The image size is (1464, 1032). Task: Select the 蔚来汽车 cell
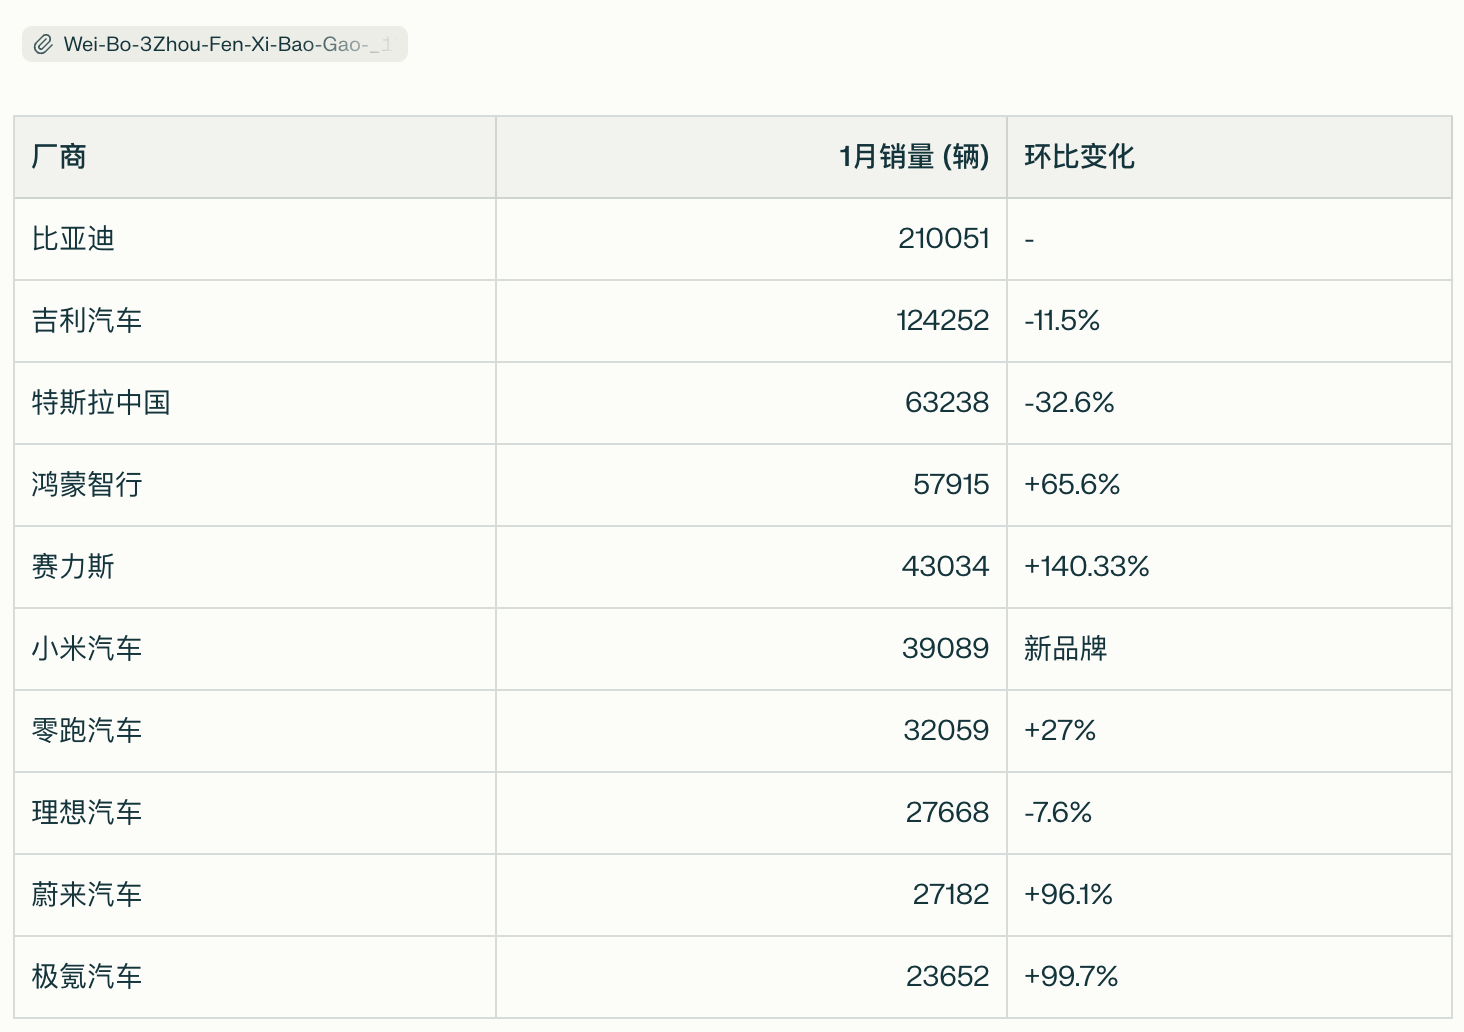[x=87, y=895]
